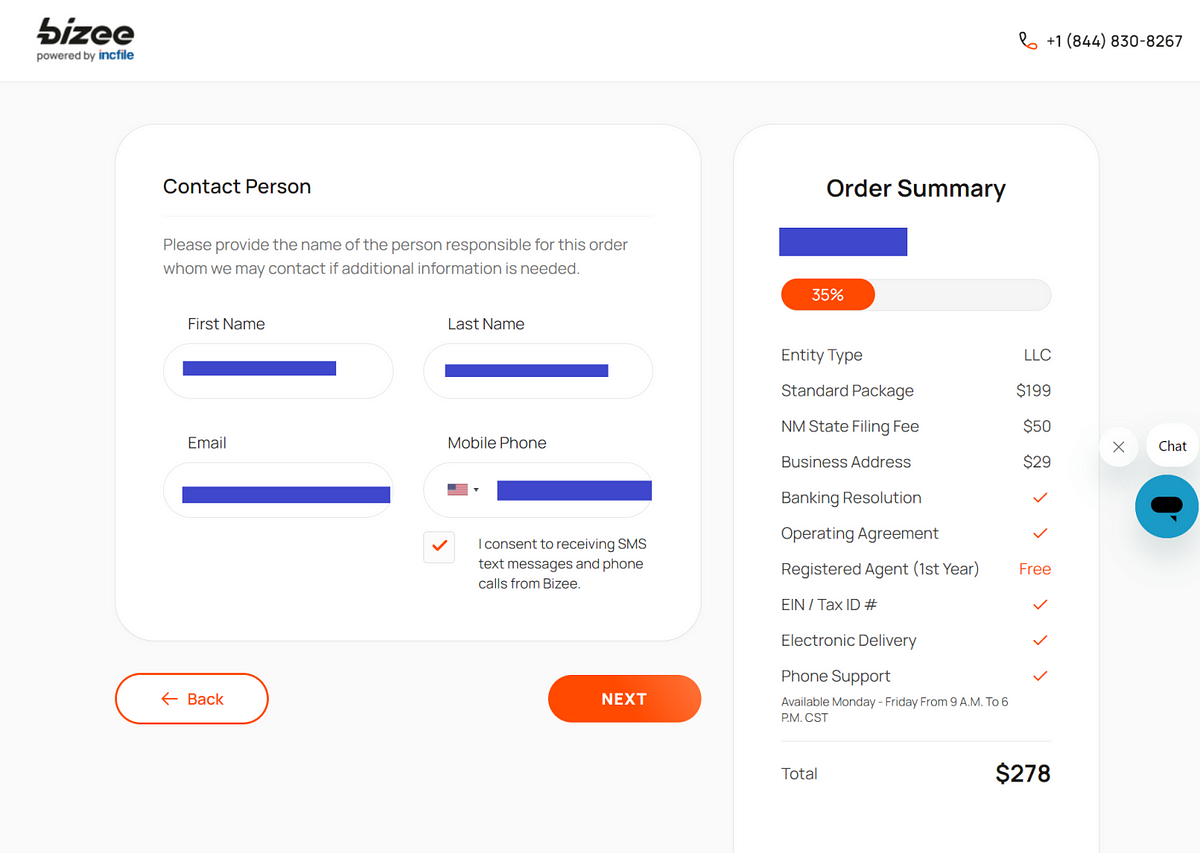This screenshot has width=1200, height=853.
Task: Click the First Name input field
Action: point(278,371)
